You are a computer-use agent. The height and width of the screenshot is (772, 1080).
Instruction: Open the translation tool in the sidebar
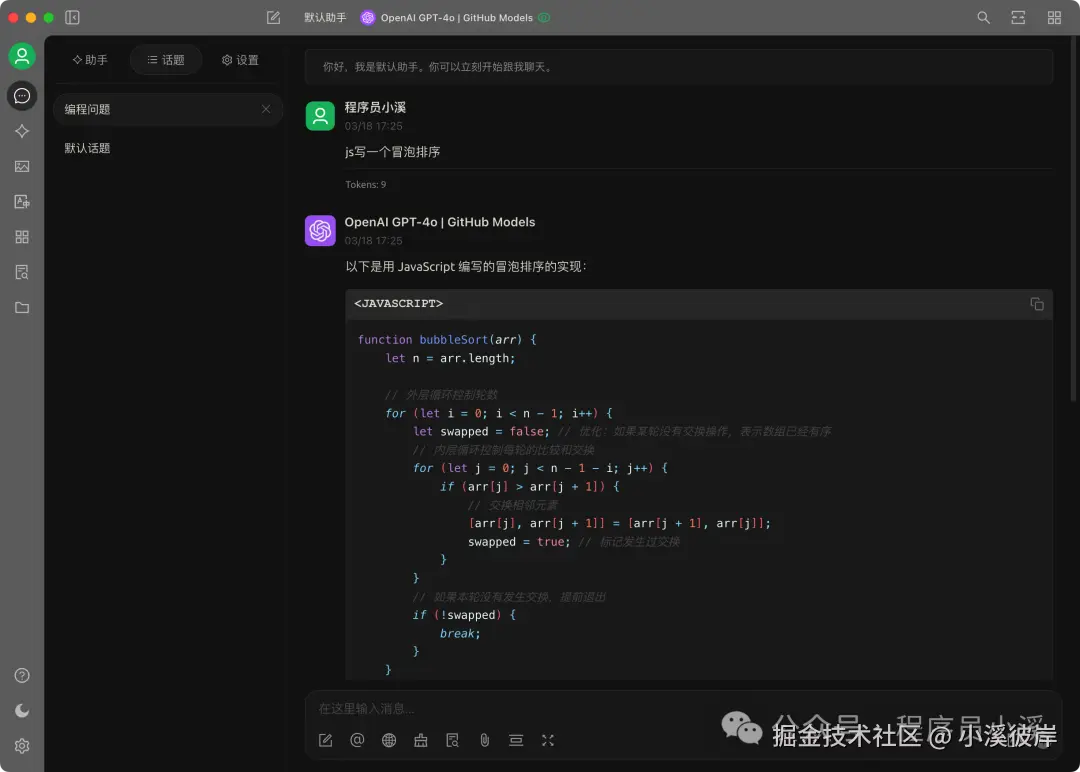coord(22,201)
